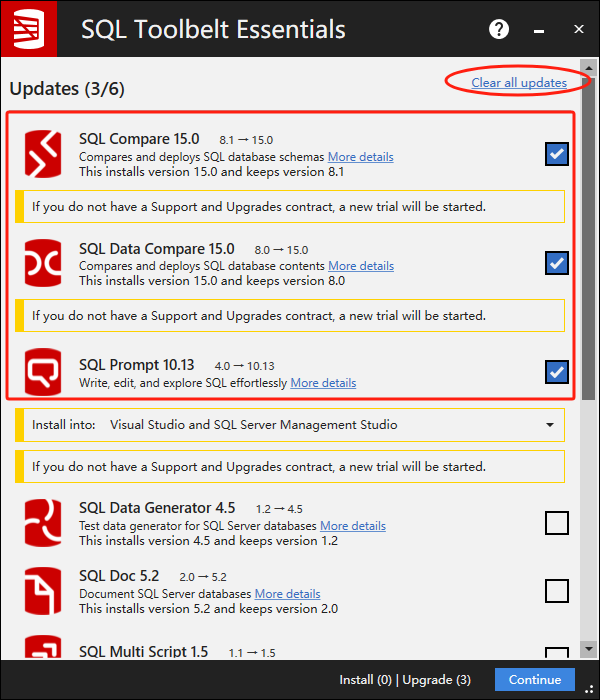Uncheck the SQL Prompt 10.13 checkbox
The width and height of the screenshot is (600, 700).
pyautogui.click(x=557, y=372)
